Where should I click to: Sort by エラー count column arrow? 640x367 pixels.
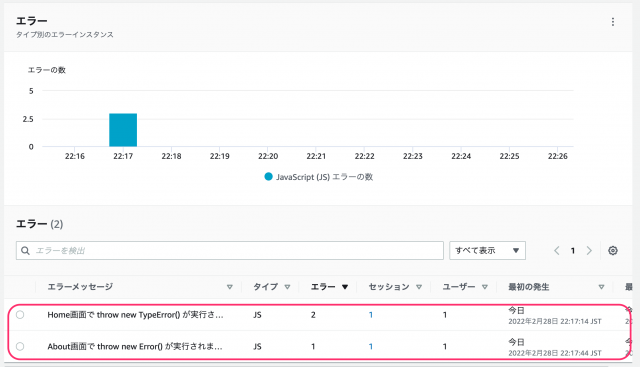click(345, 287)
